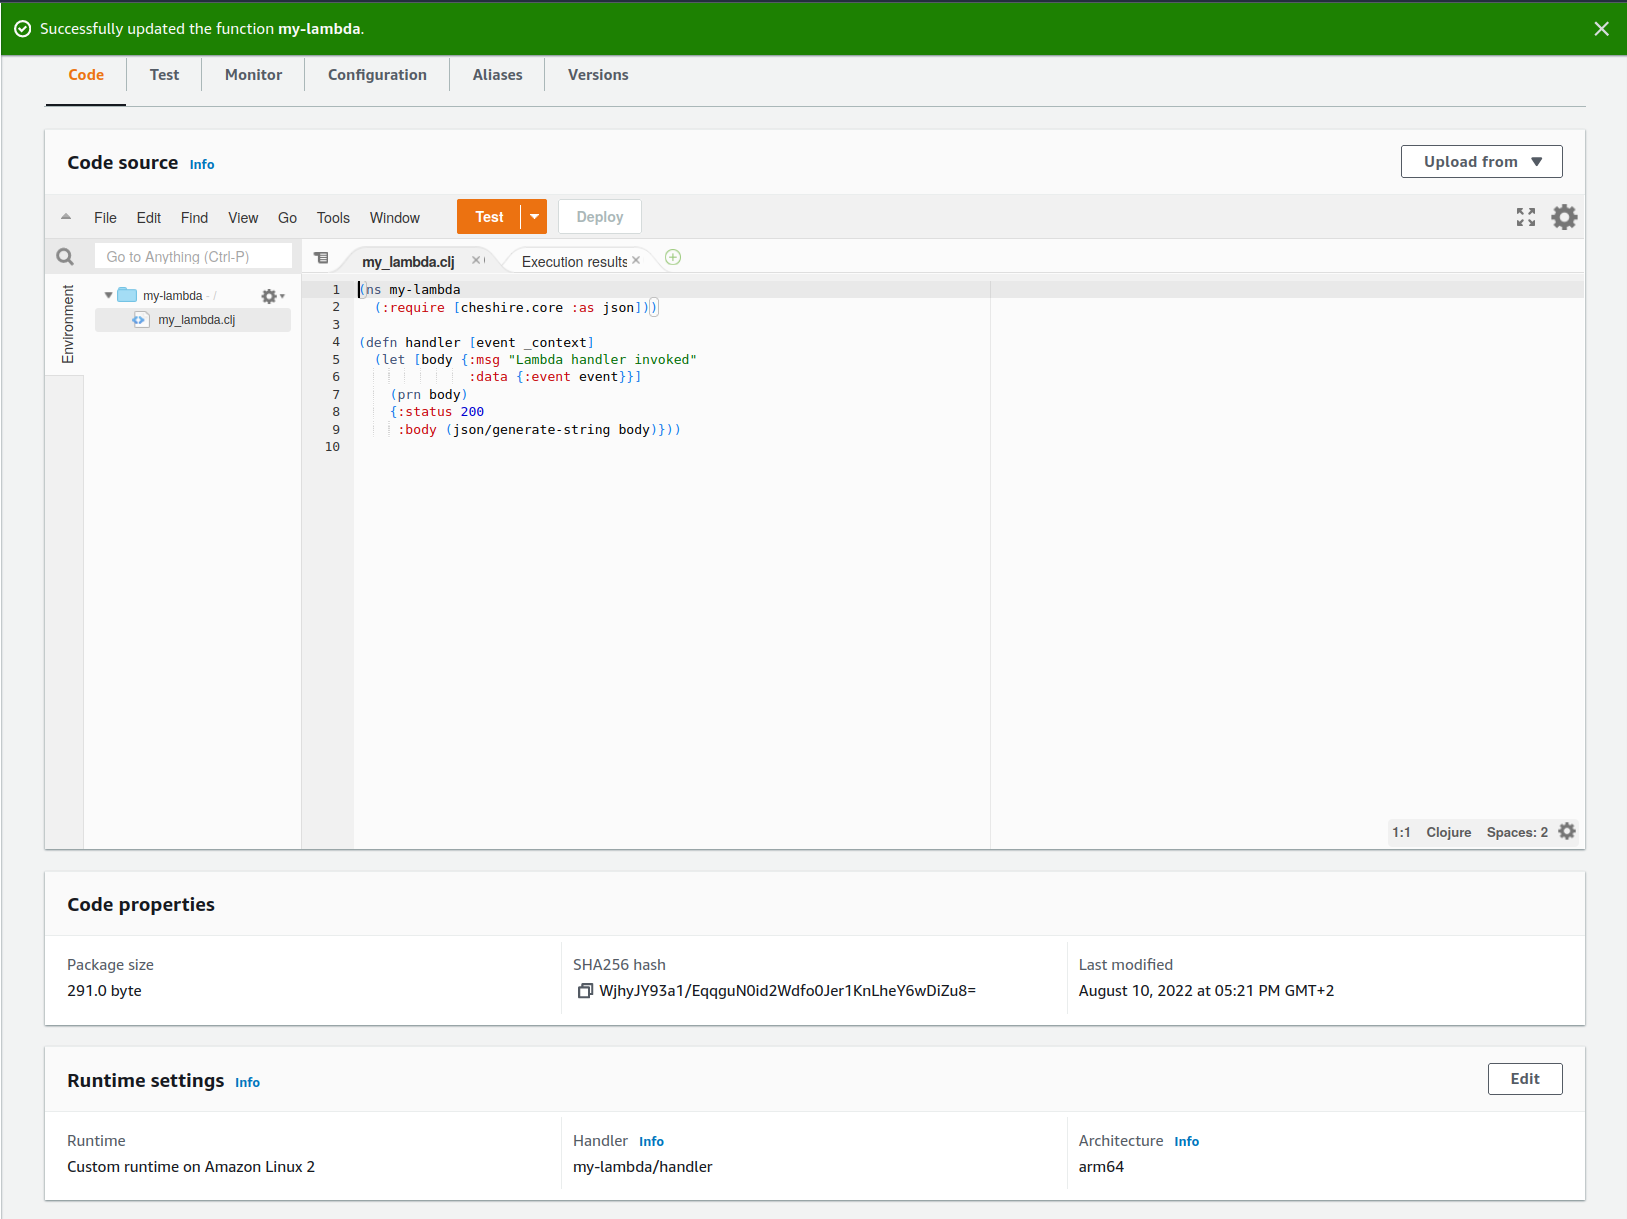The width and height of the screenshot is (1627, 1219).
Task: Switch to the Monitor tab
Action: click(253, 75)
